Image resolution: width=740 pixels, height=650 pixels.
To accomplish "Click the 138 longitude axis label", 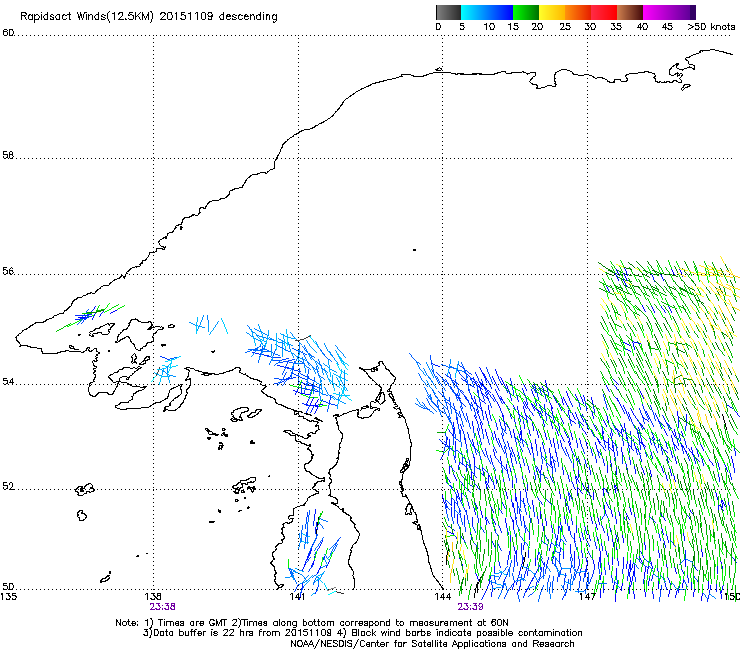I will [153, 597].
